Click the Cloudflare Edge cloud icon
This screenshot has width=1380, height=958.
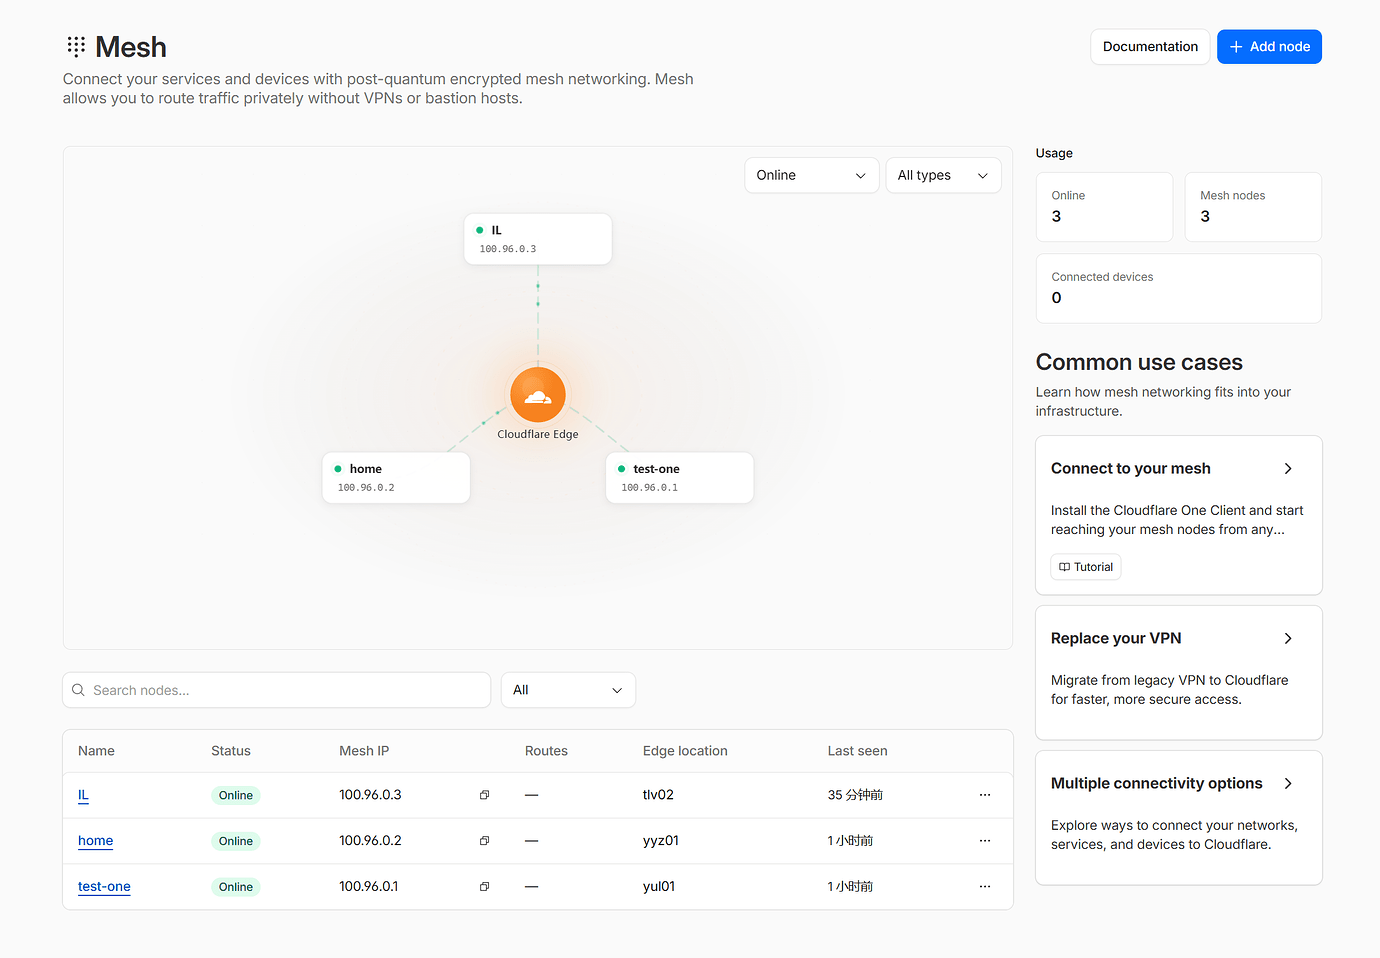538,395
